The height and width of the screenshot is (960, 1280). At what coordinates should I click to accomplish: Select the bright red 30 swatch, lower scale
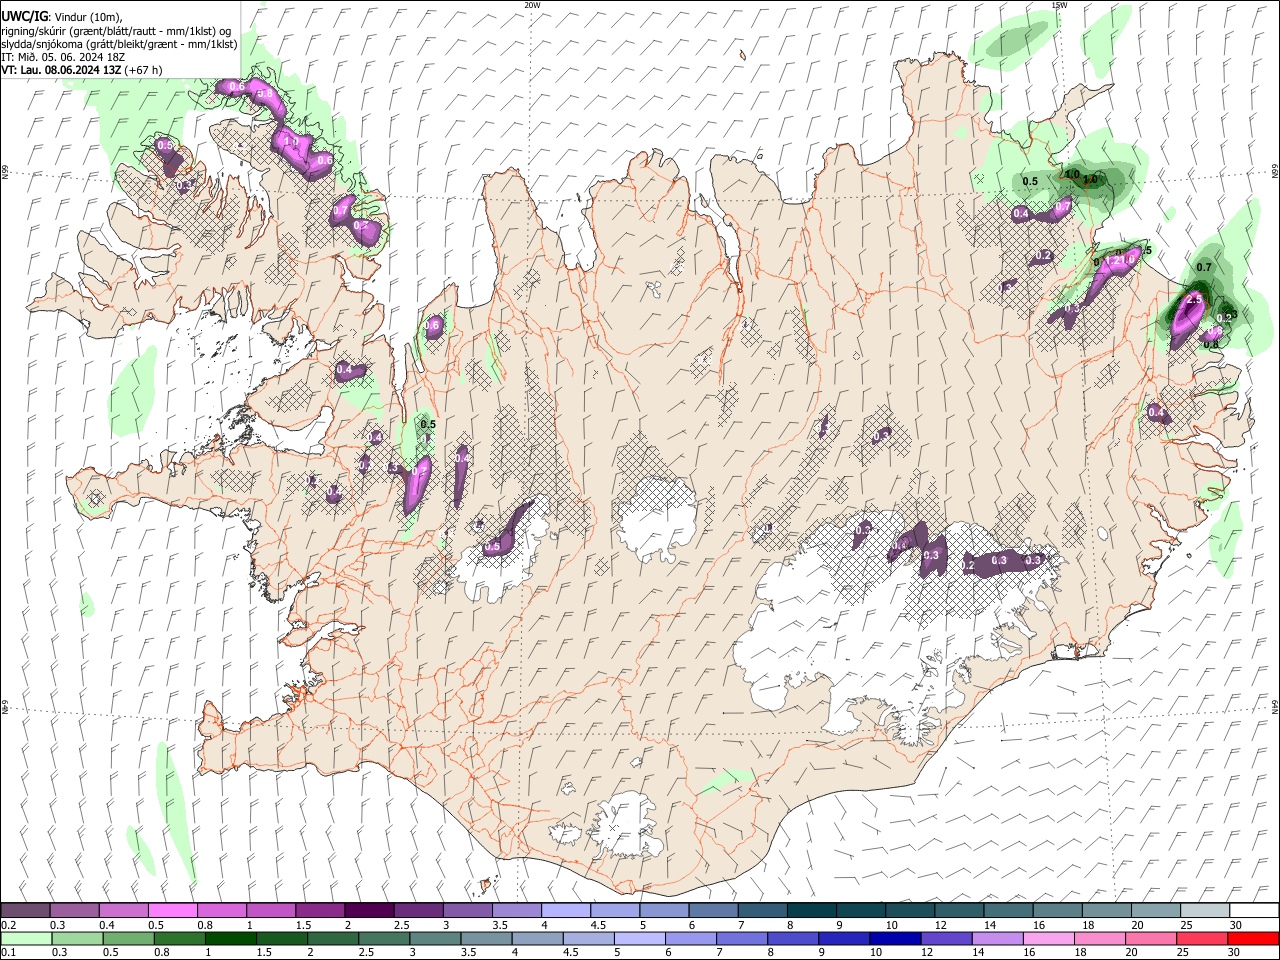(x=1252, y=938)
